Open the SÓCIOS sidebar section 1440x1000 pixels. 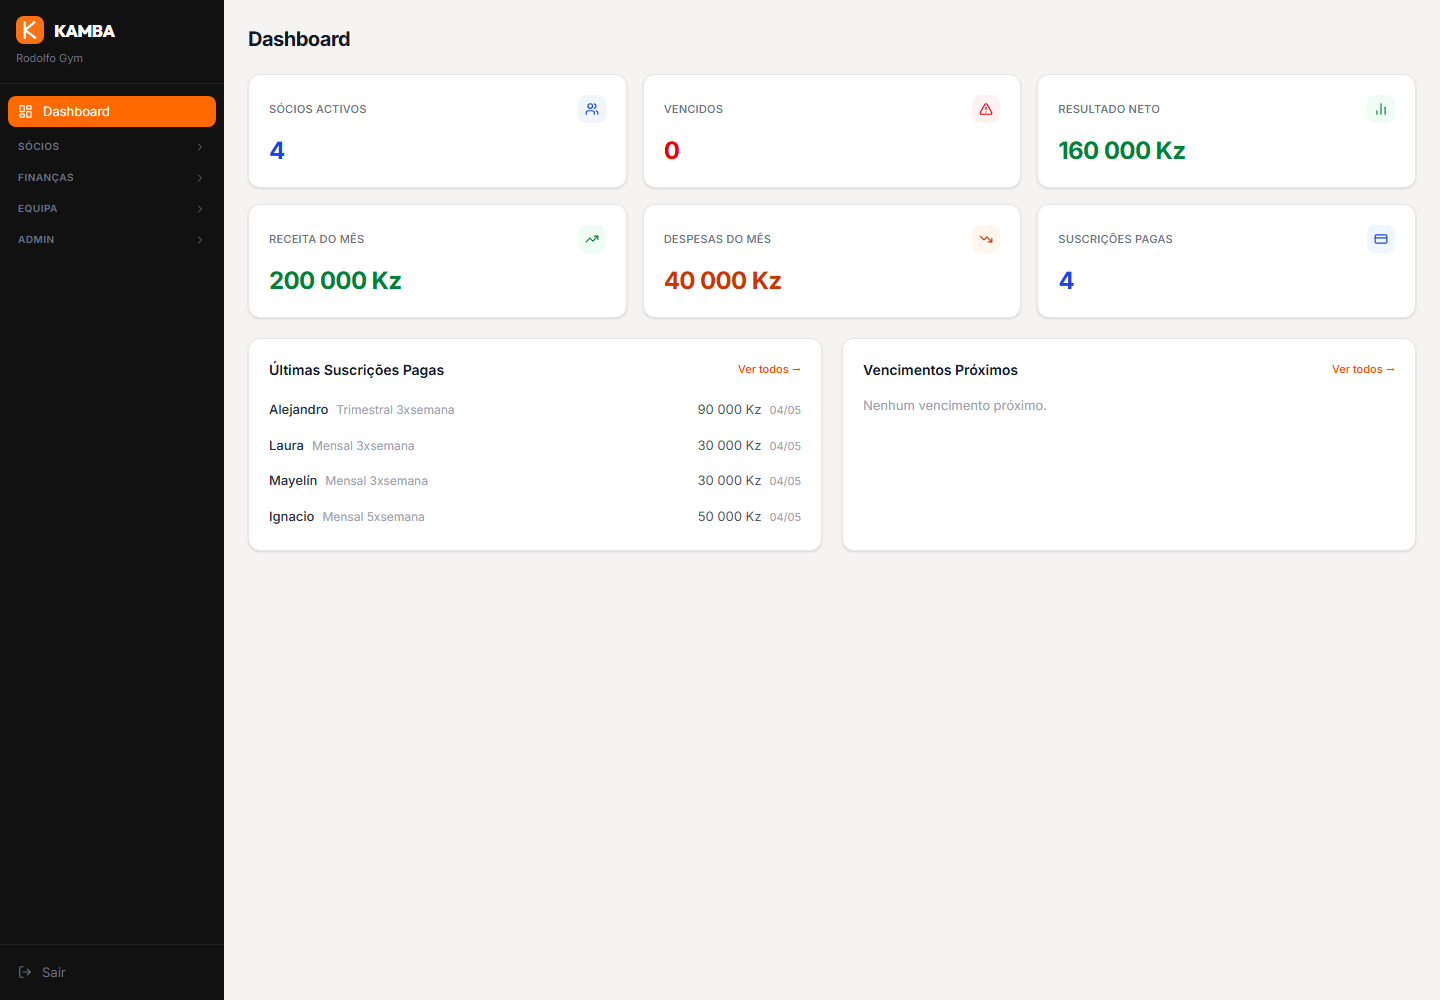pos(112,147)
